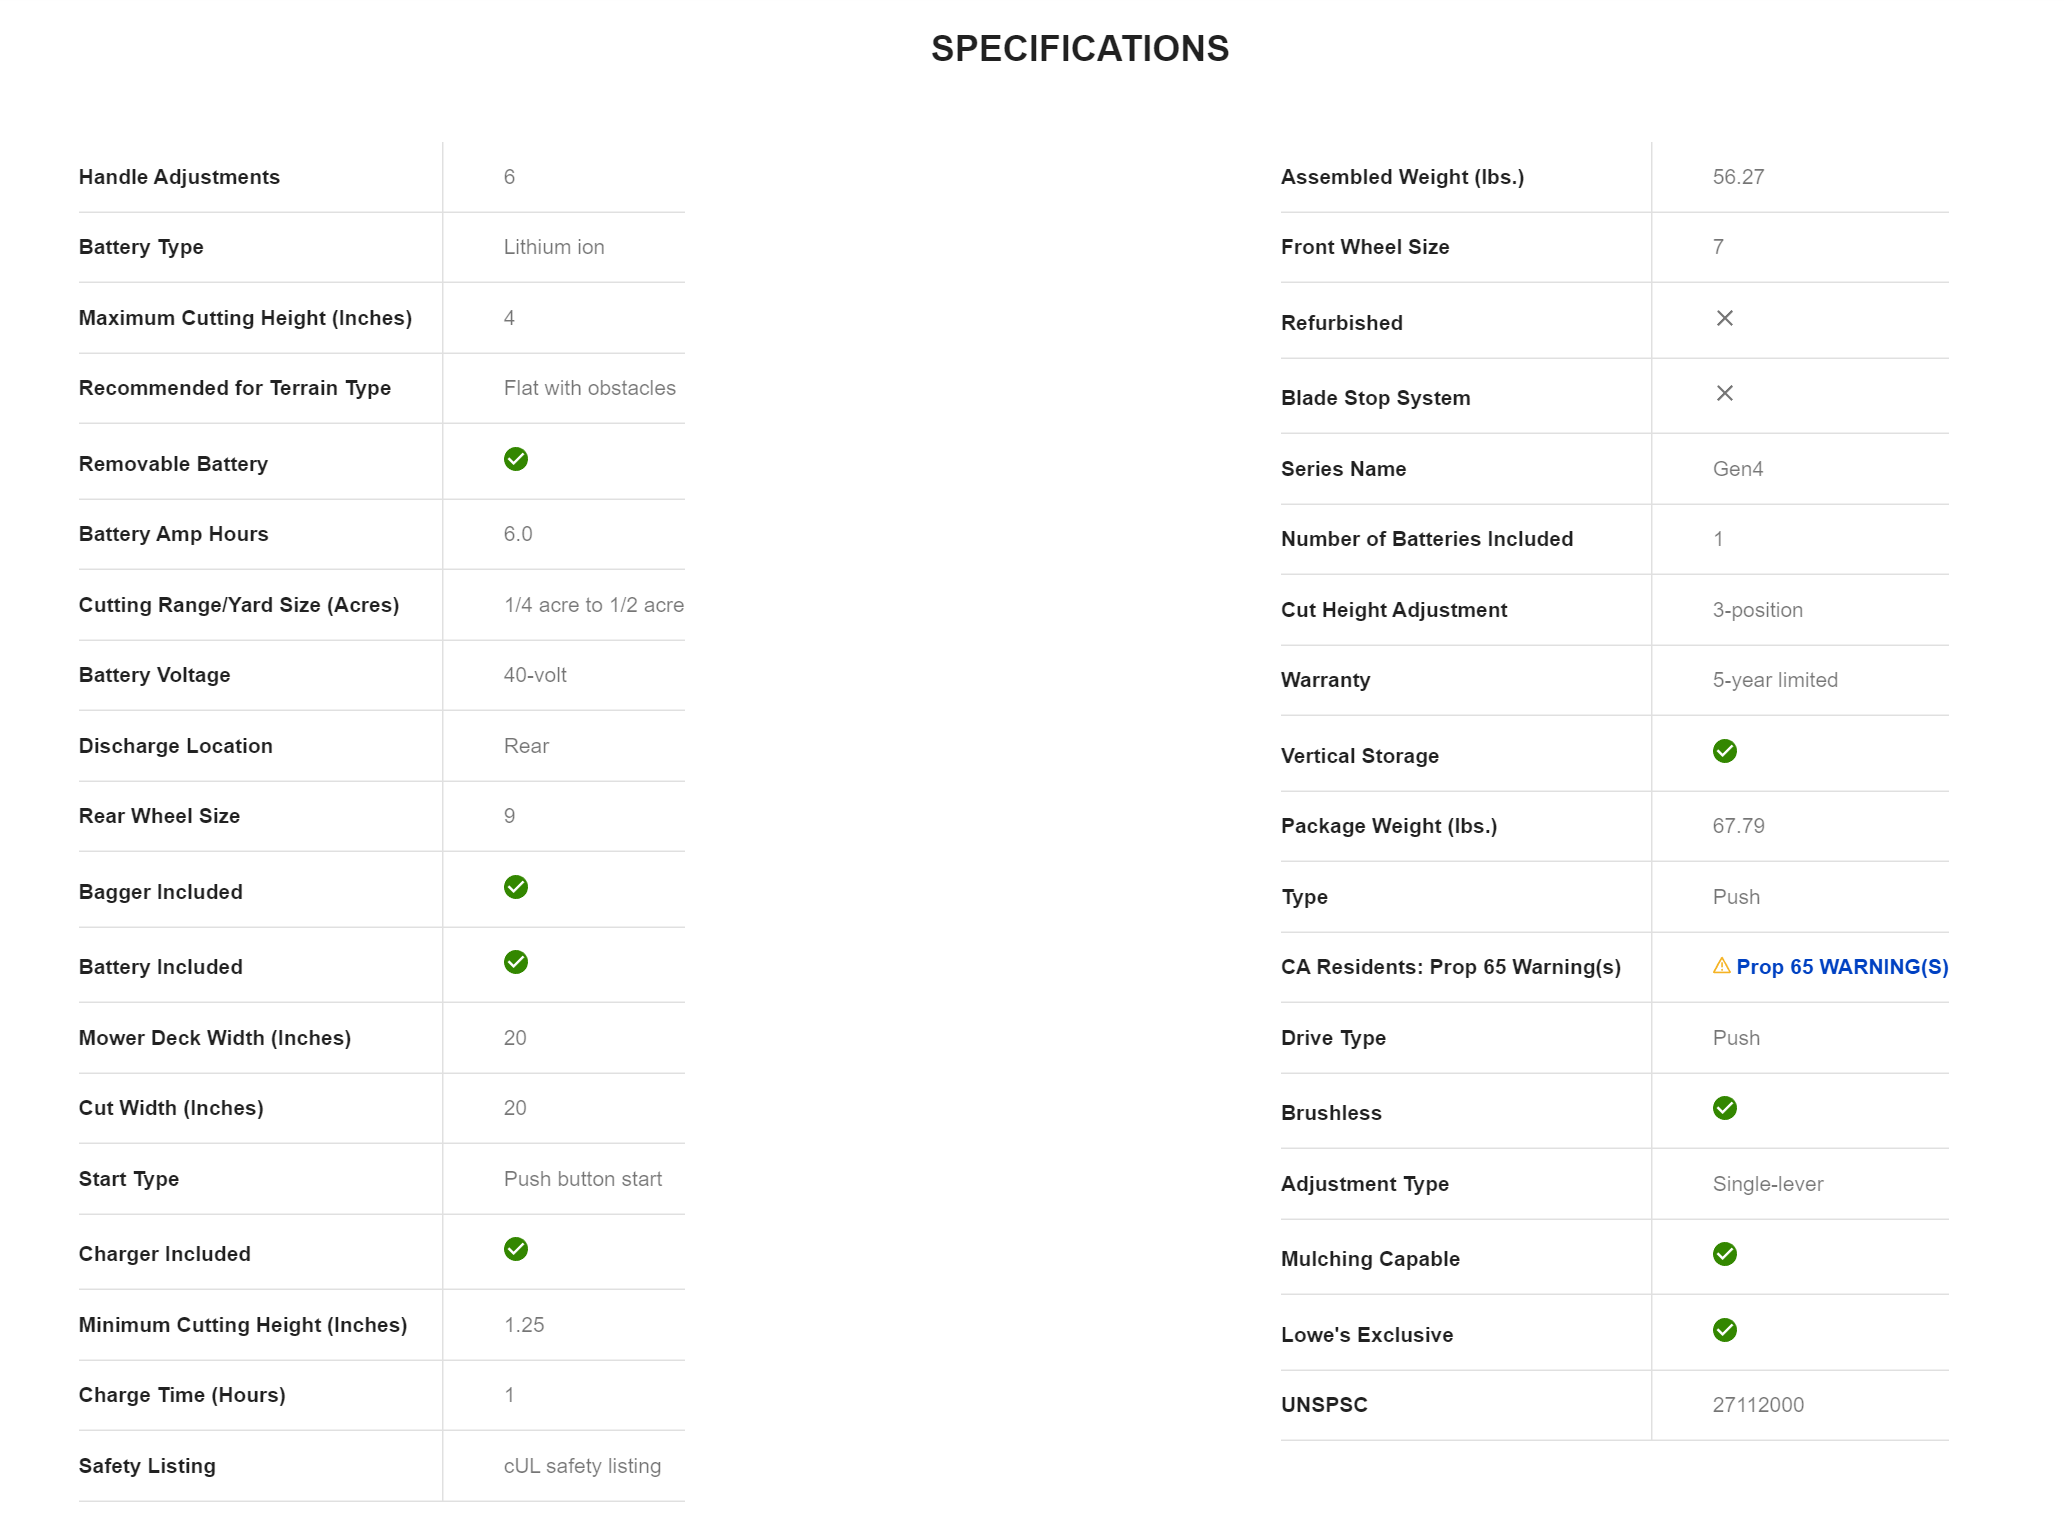2064x1526 pixels.
Task: Click the Blade Stop System X icon
Action: tap(1725, 393)
